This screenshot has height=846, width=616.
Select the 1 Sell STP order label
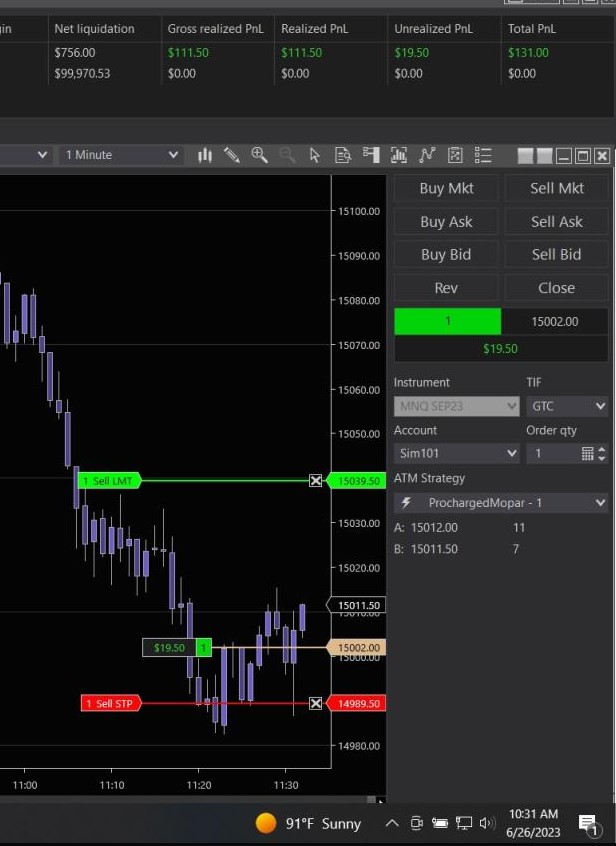(111, 703)
